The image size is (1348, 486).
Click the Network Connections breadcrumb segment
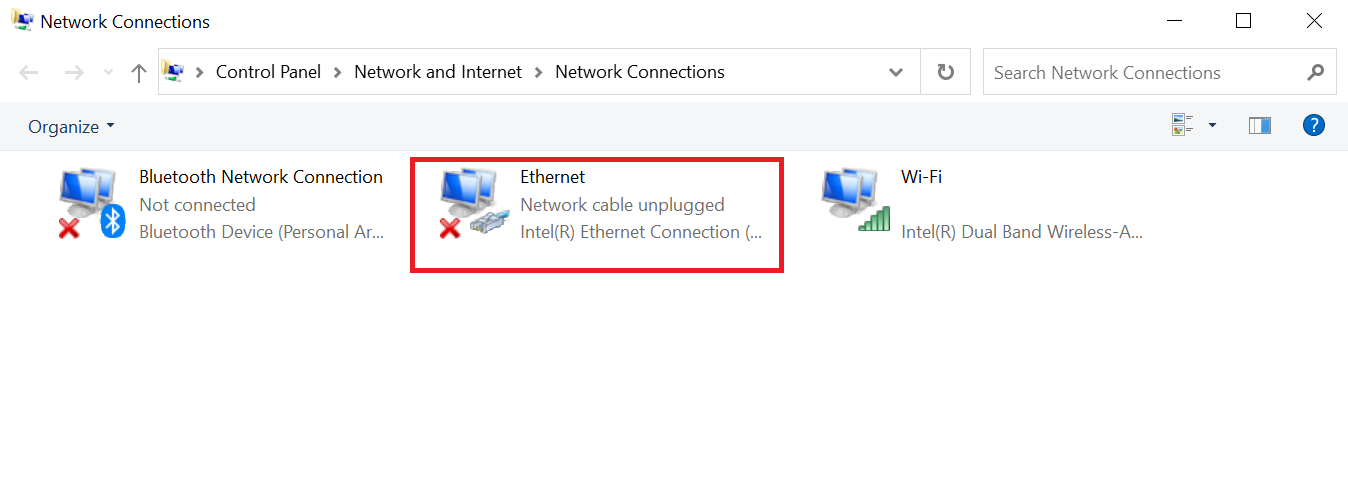tap(640, 72)
